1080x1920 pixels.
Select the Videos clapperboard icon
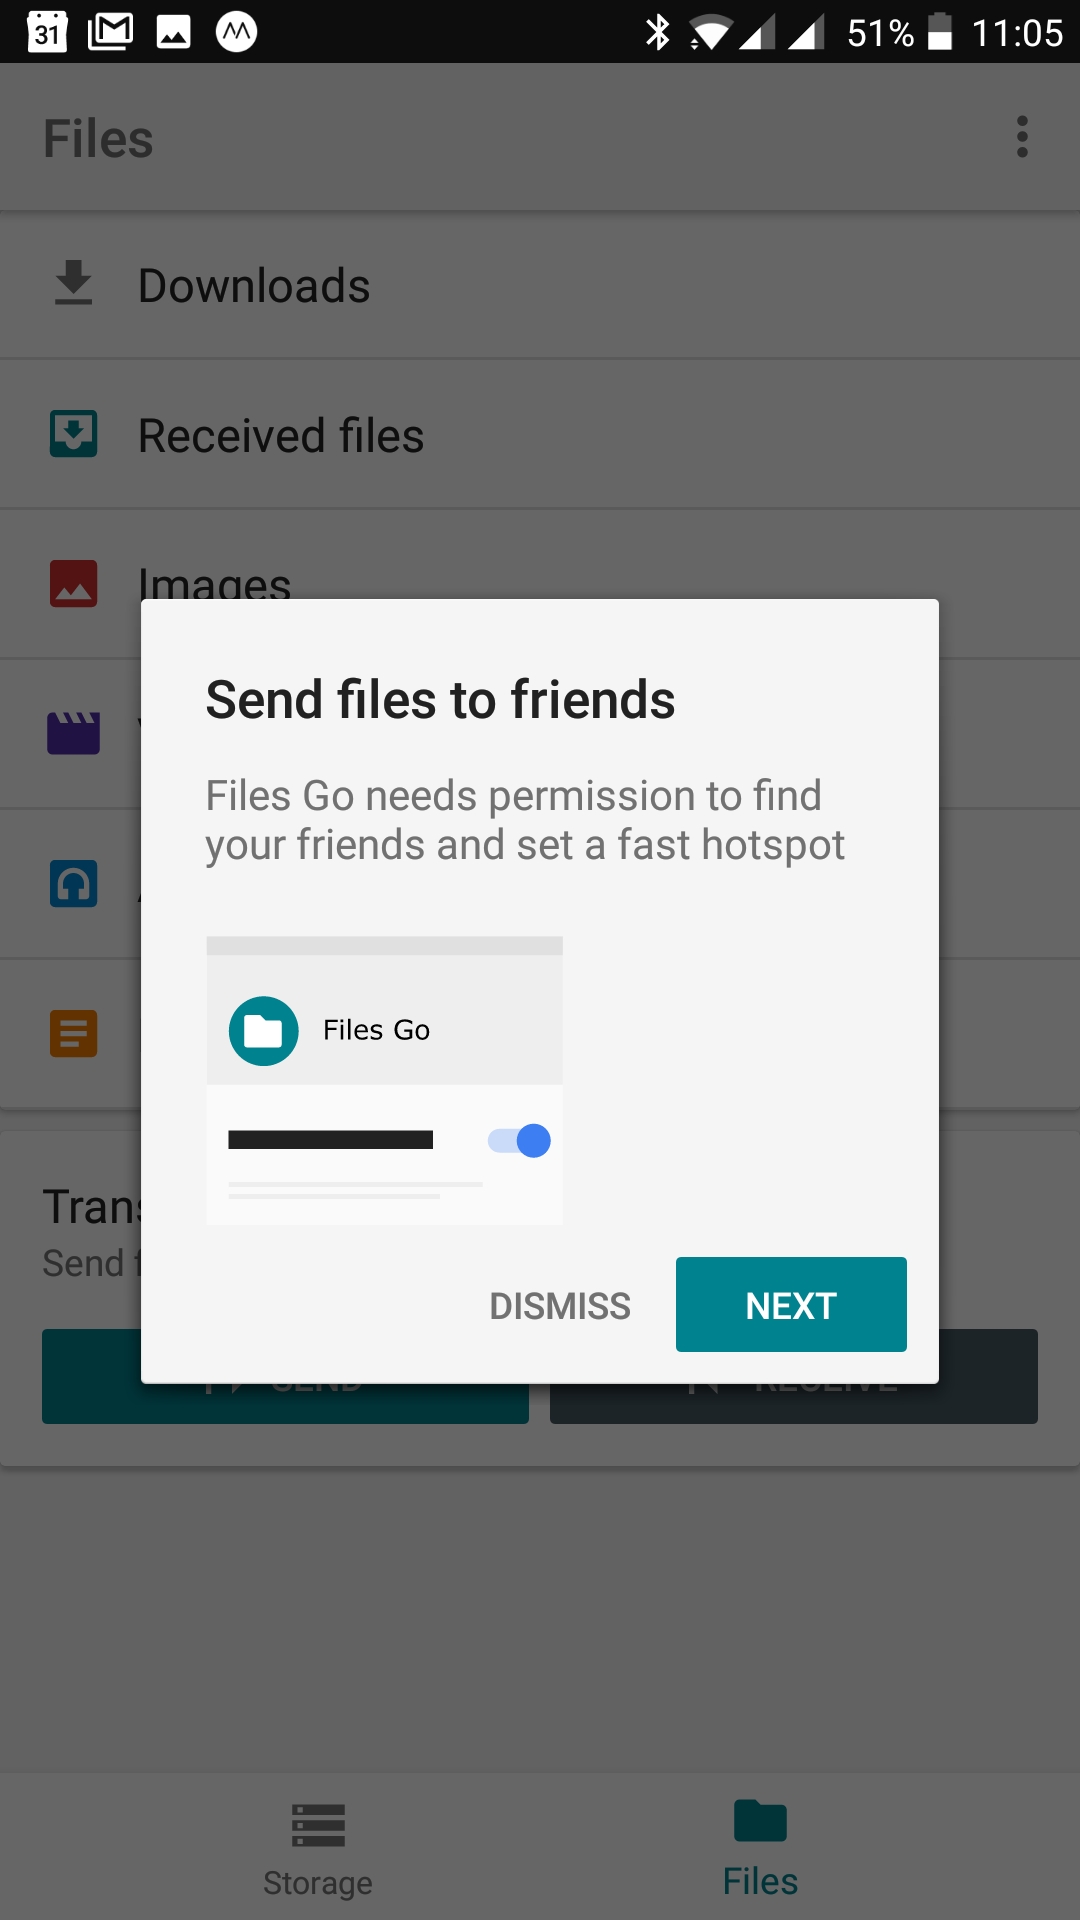coord(74,733)
